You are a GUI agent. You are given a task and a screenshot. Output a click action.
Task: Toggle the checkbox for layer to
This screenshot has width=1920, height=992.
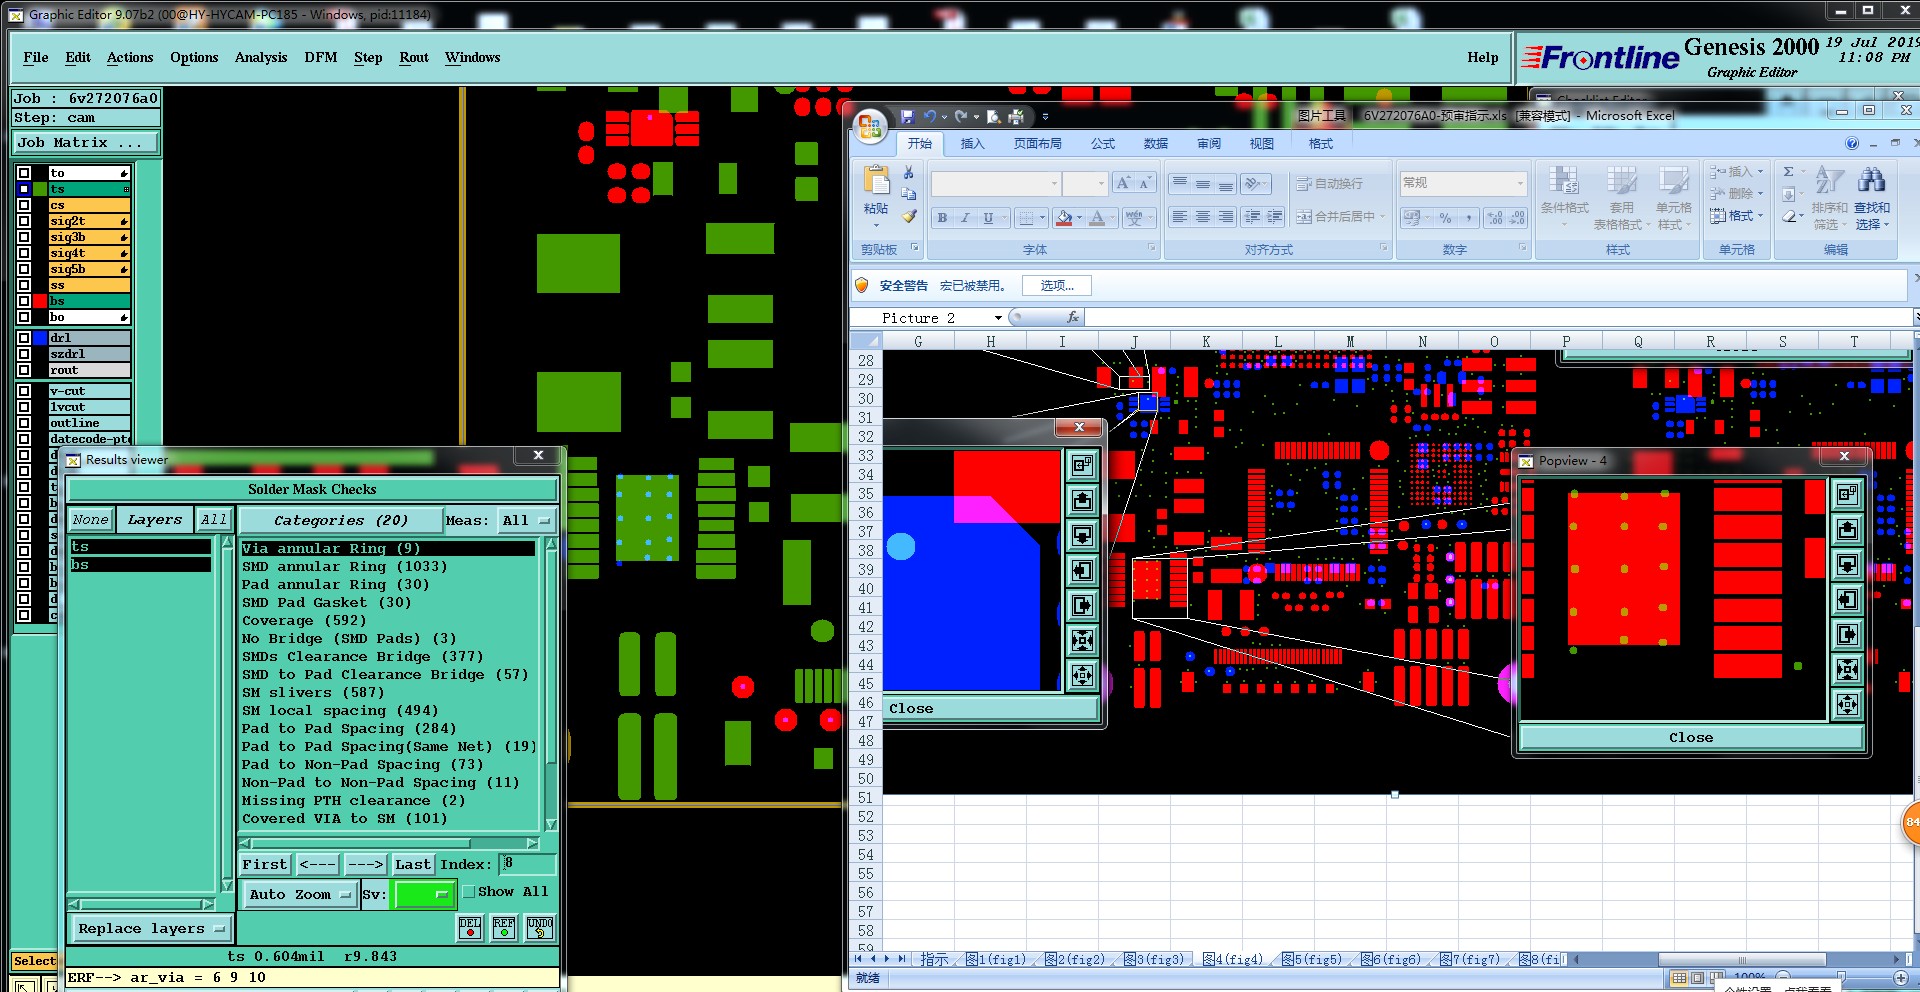click(24, 173)
